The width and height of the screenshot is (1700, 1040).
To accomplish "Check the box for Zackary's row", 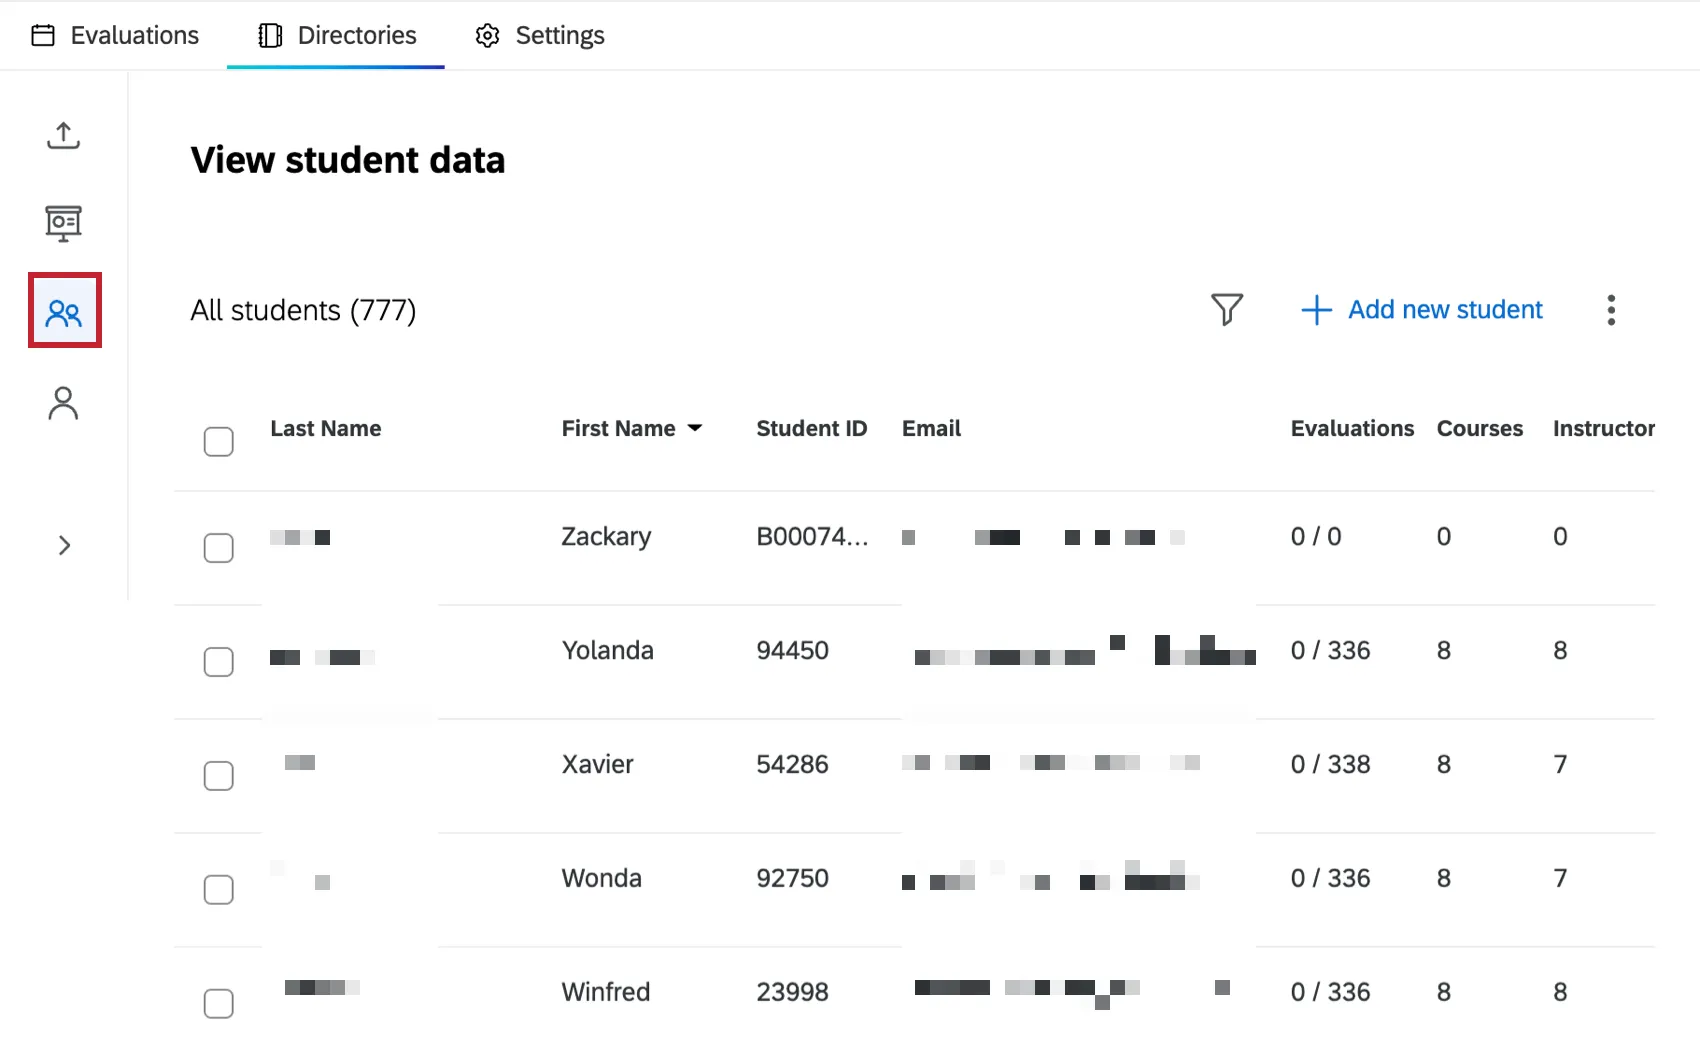I will (x=218, y=548).
